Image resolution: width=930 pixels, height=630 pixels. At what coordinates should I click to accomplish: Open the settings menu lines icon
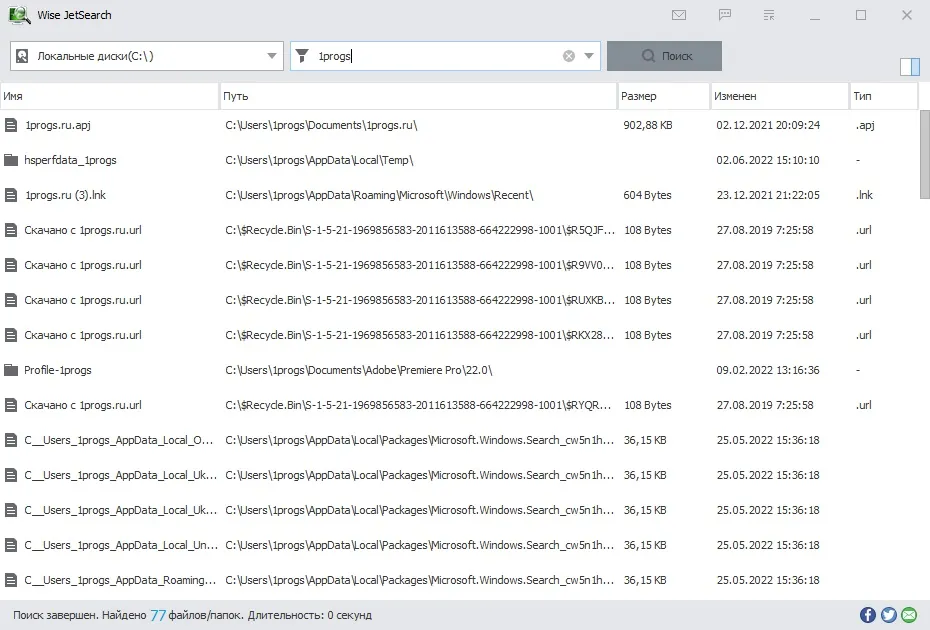pos(769,15)
